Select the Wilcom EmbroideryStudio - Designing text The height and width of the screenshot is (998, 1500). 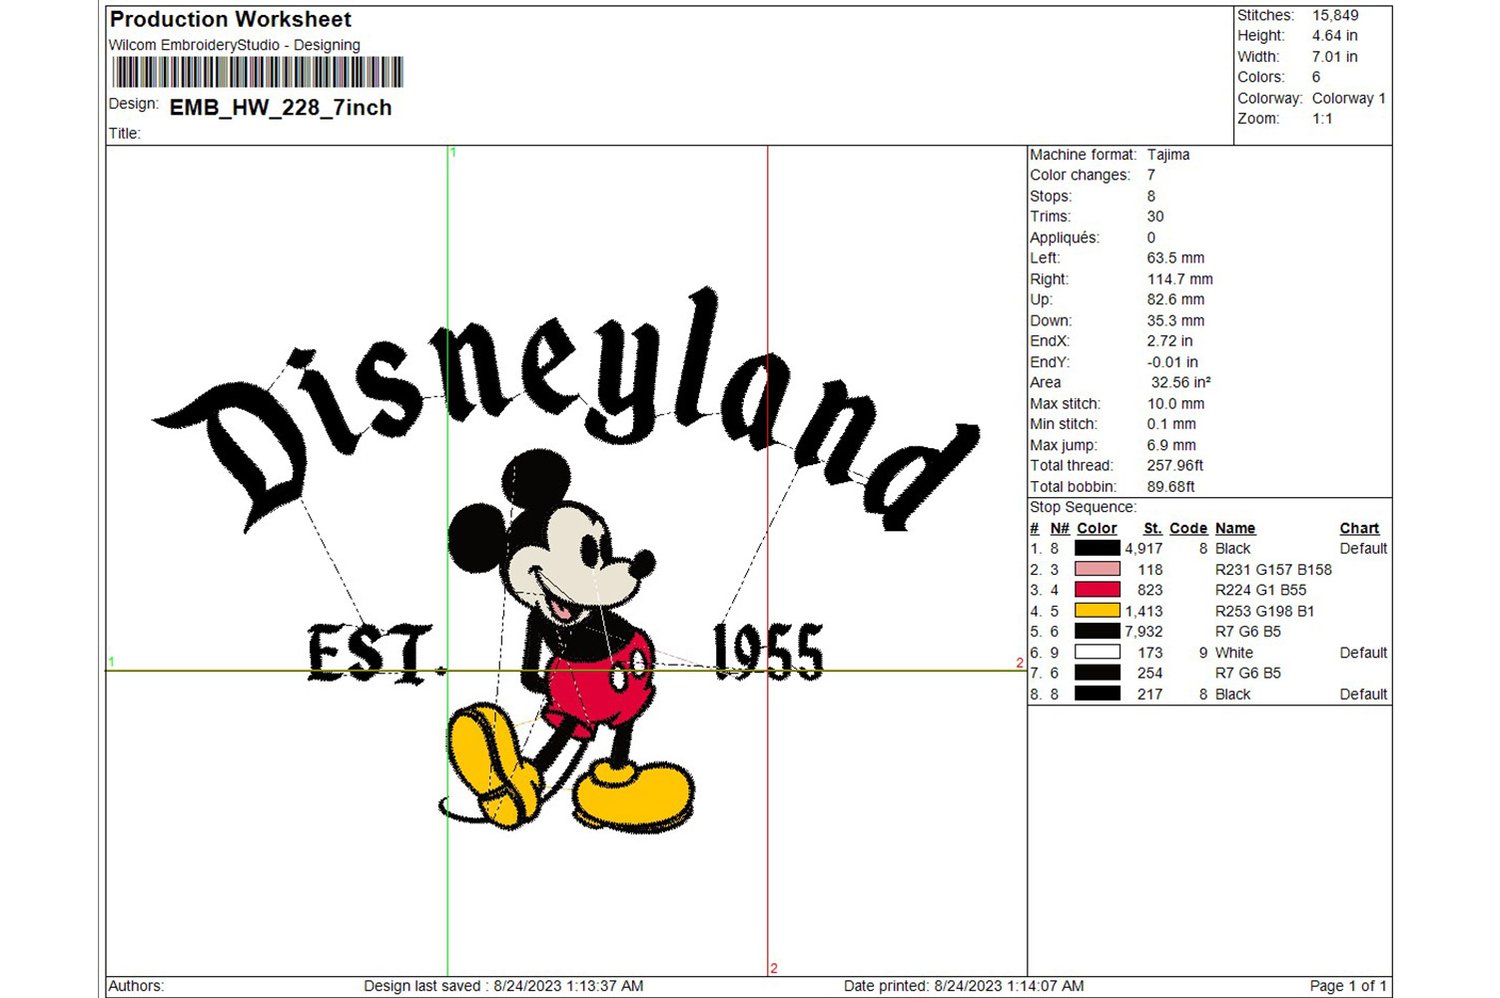tap(234, 45)
